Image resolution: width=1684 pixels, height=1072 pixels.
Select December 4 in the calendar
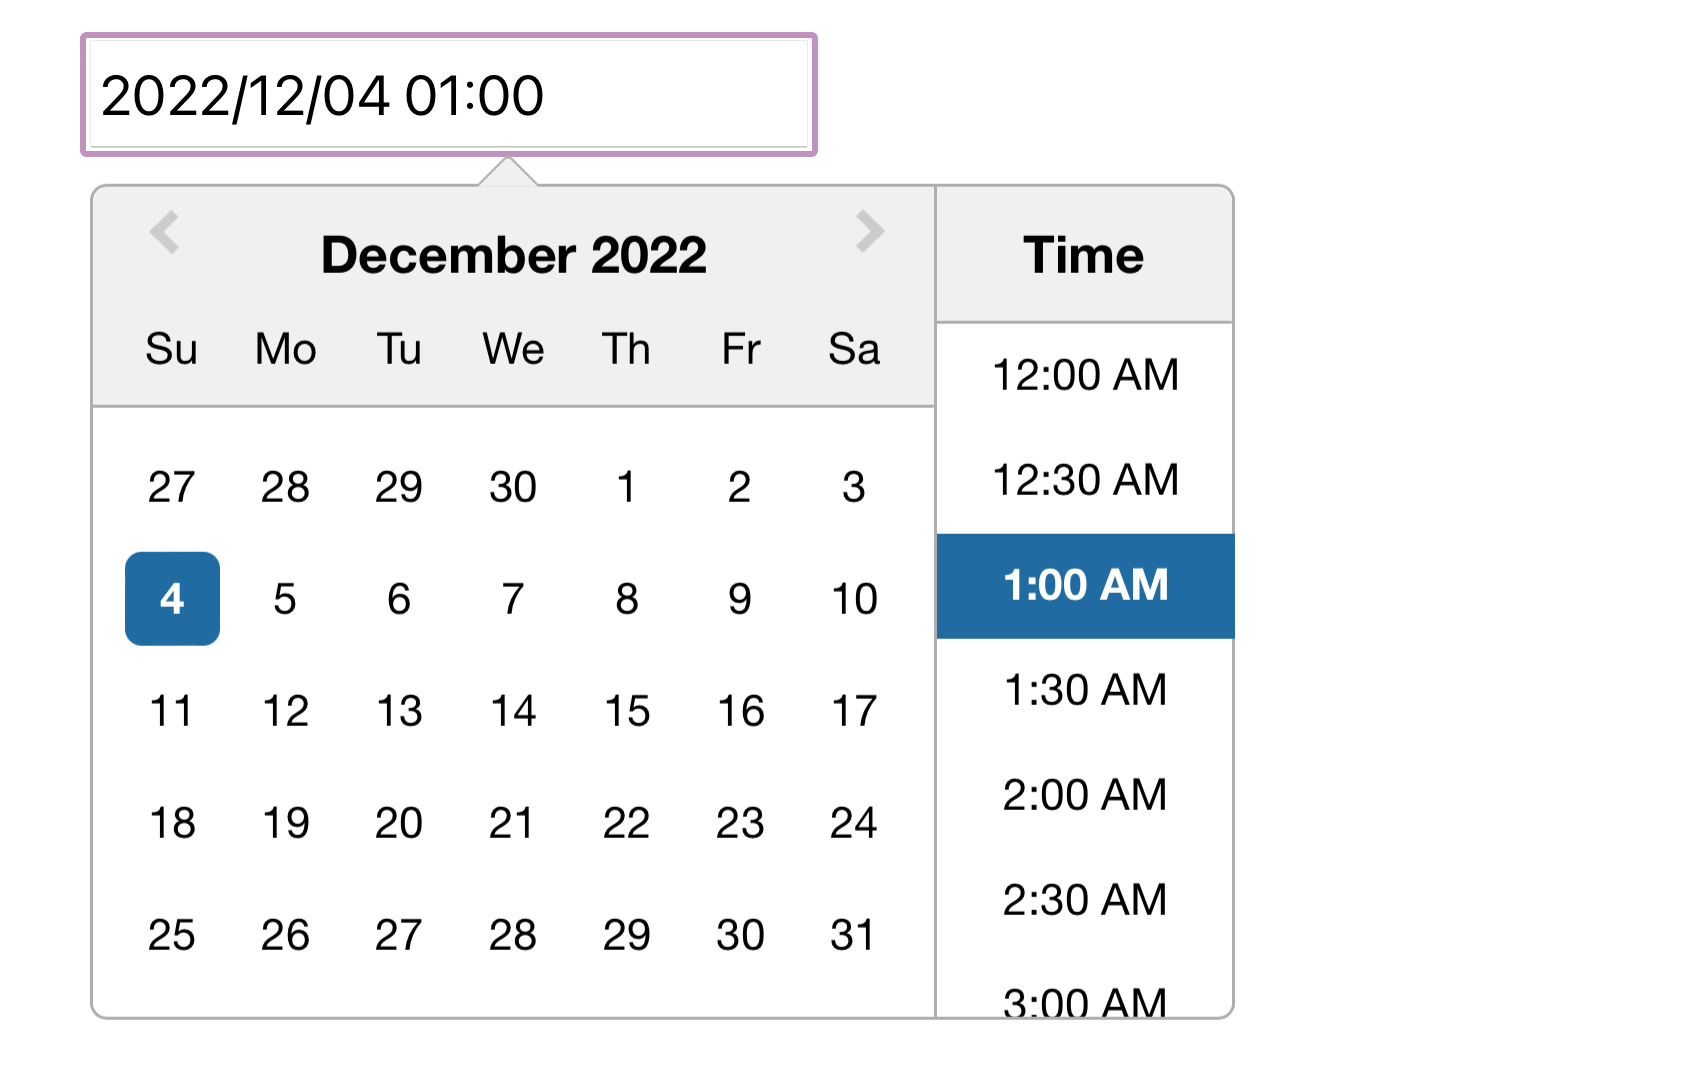[171, 598]
